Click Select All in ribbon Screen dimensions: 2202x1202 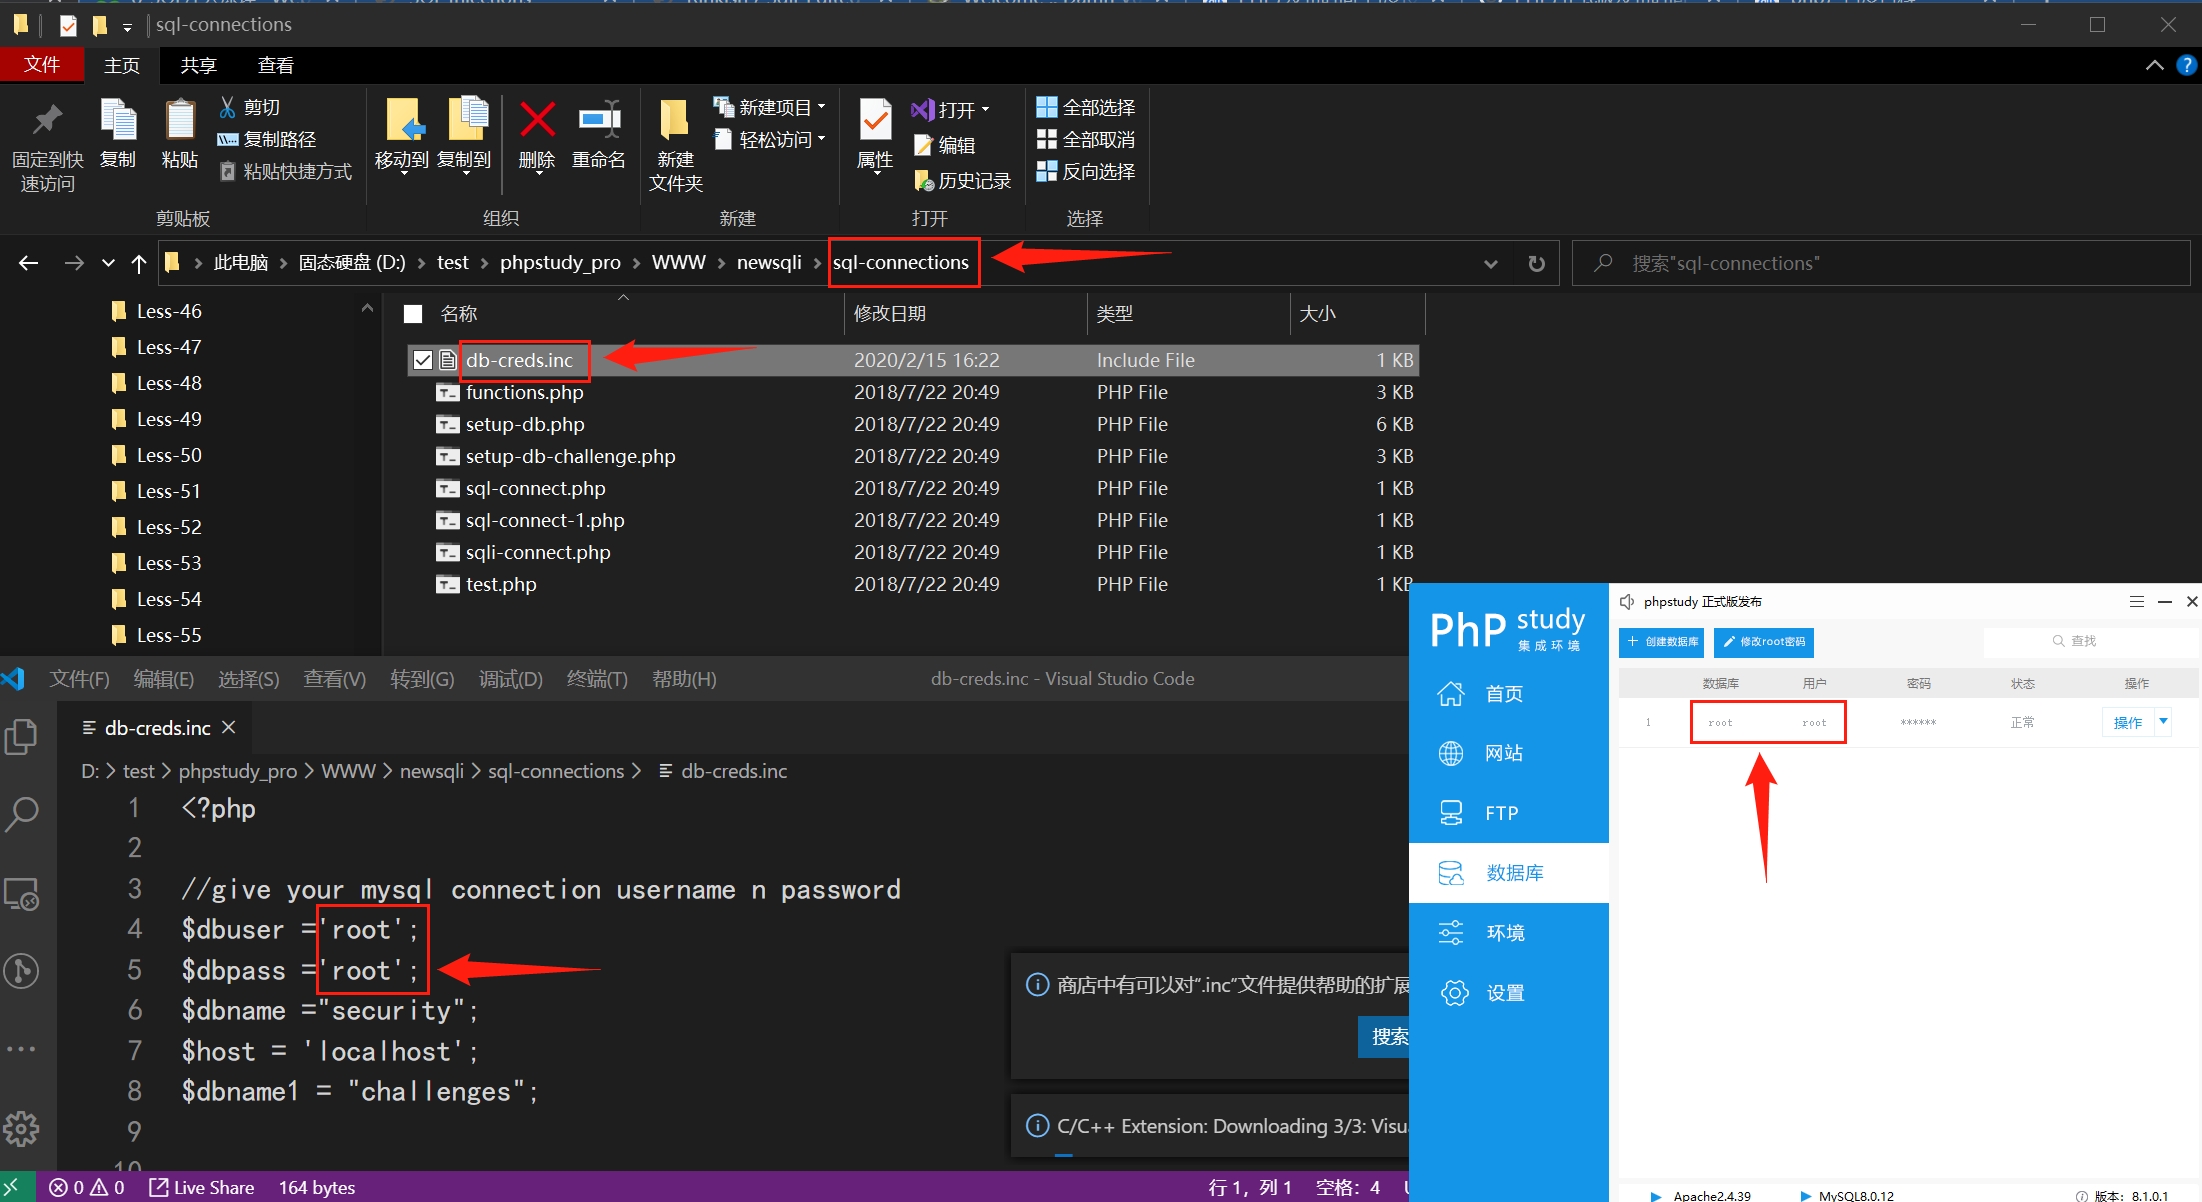point(1086,107)
